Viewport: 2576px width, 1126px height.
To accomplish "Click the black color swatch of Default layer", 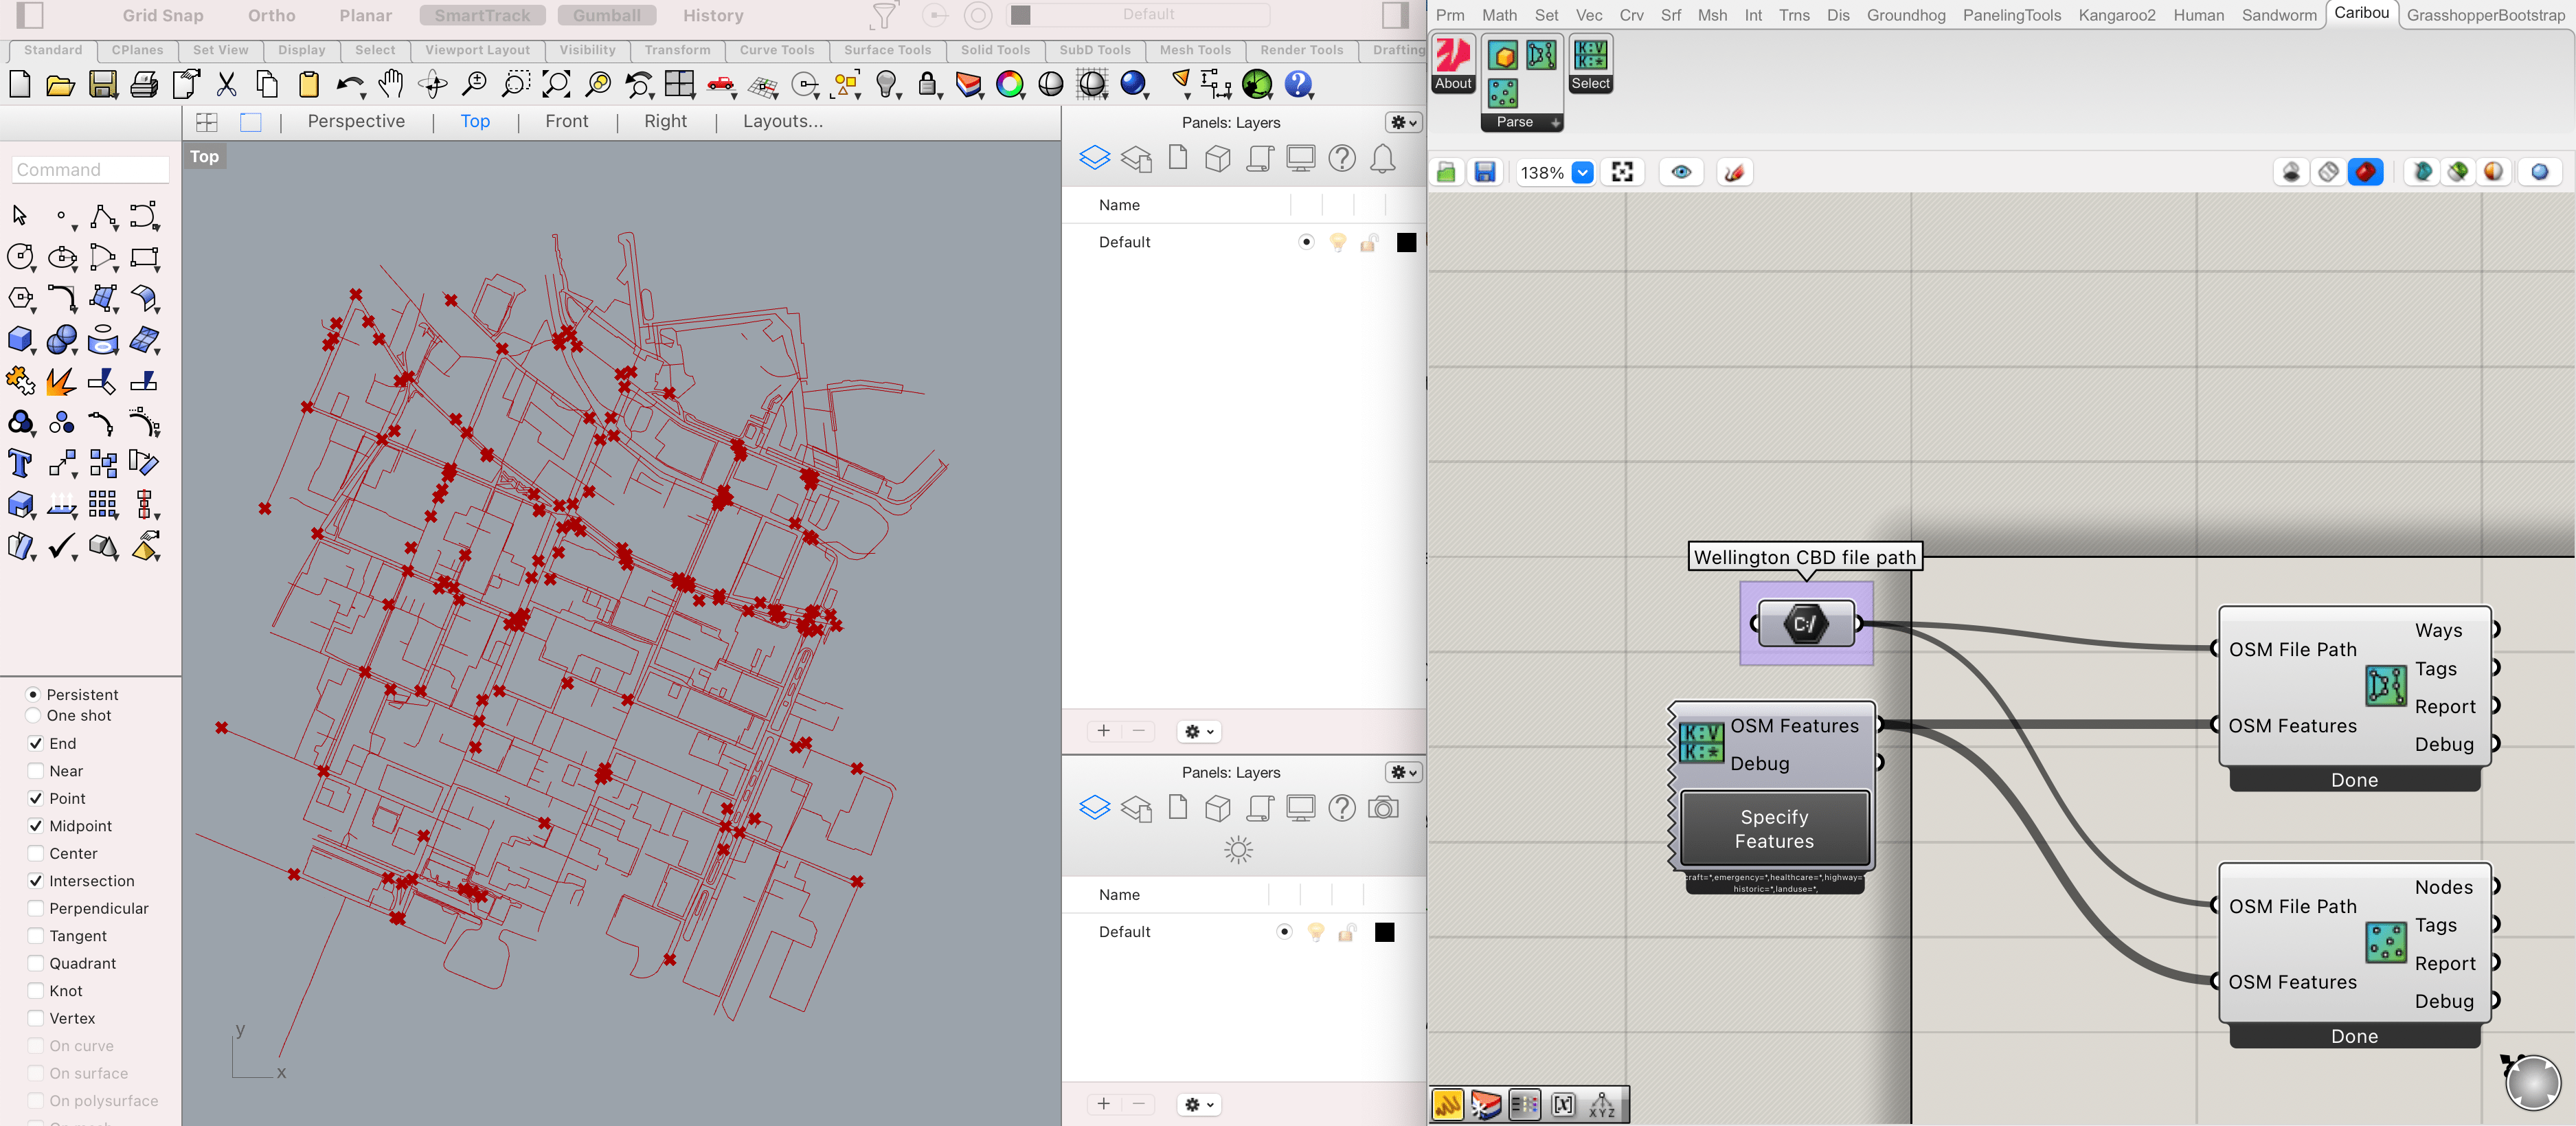I will point(1406,242).
